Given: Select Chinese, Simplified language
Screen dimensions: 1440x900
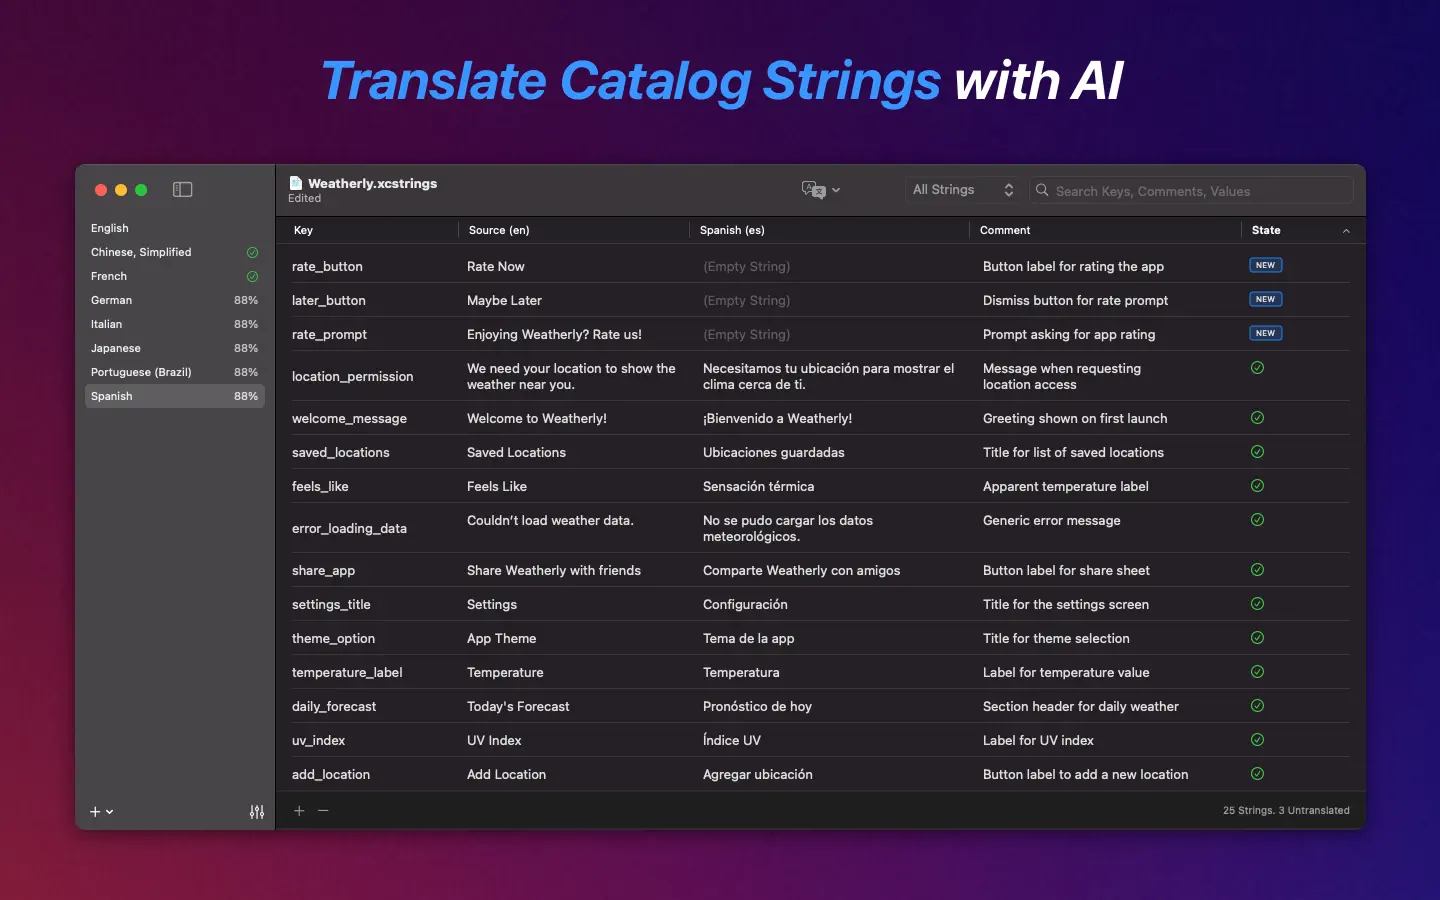Looking at the screenshot, I should point(175,252).
